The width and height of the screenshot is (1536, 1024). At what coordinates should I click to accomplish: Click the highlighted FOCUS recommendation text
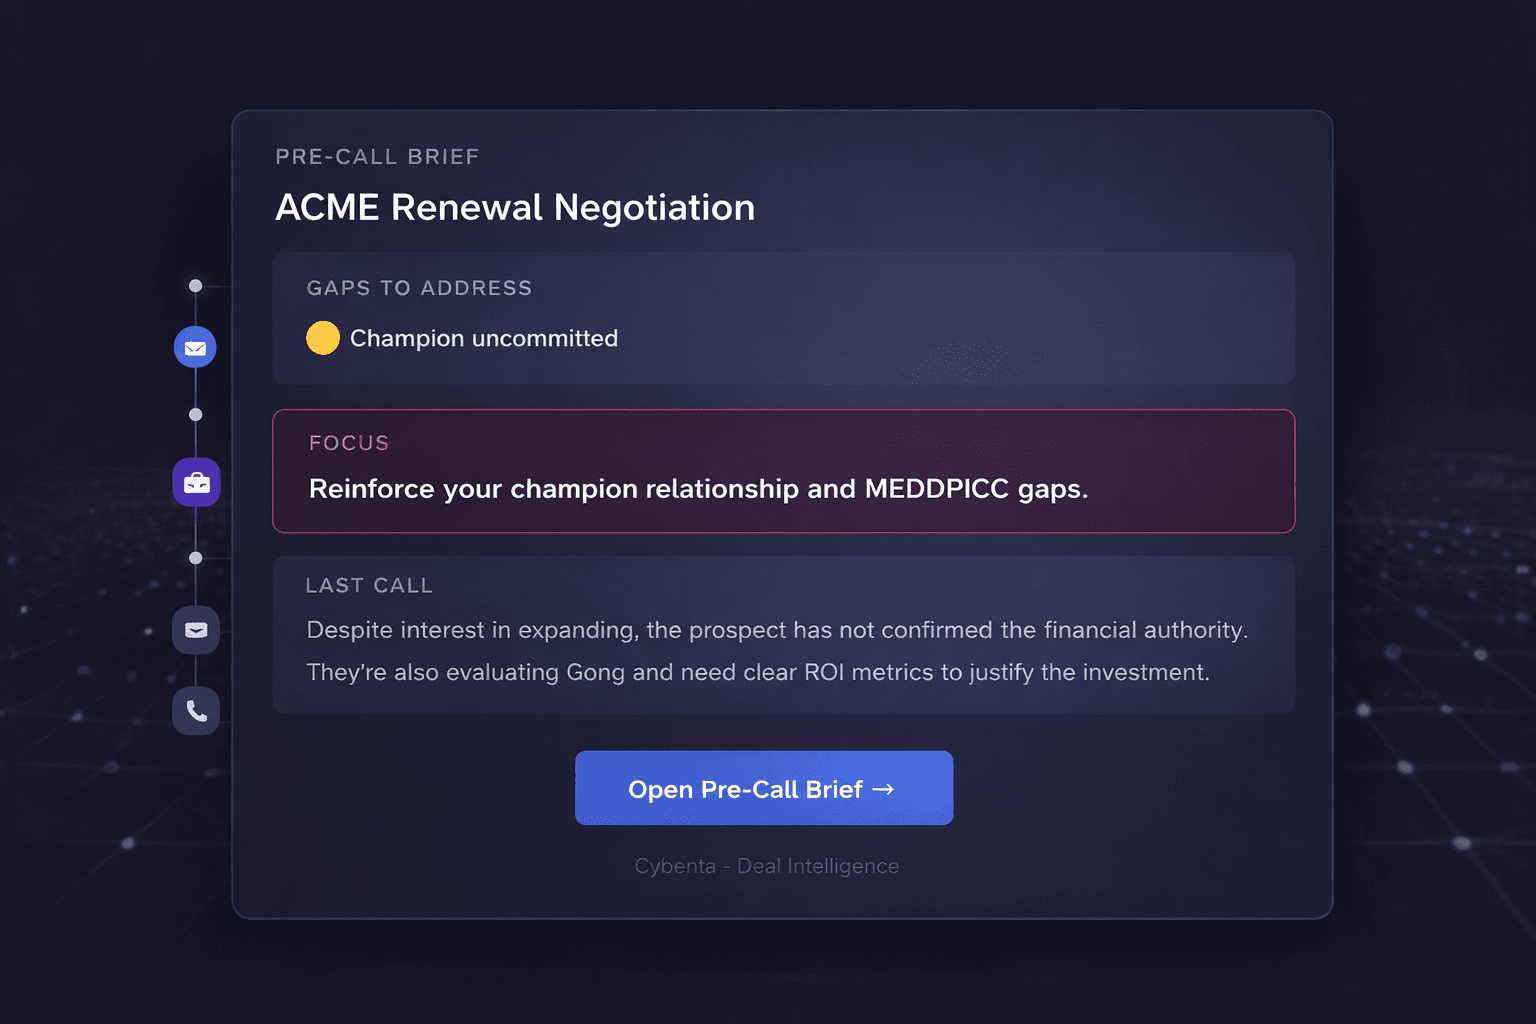[697, 490]
